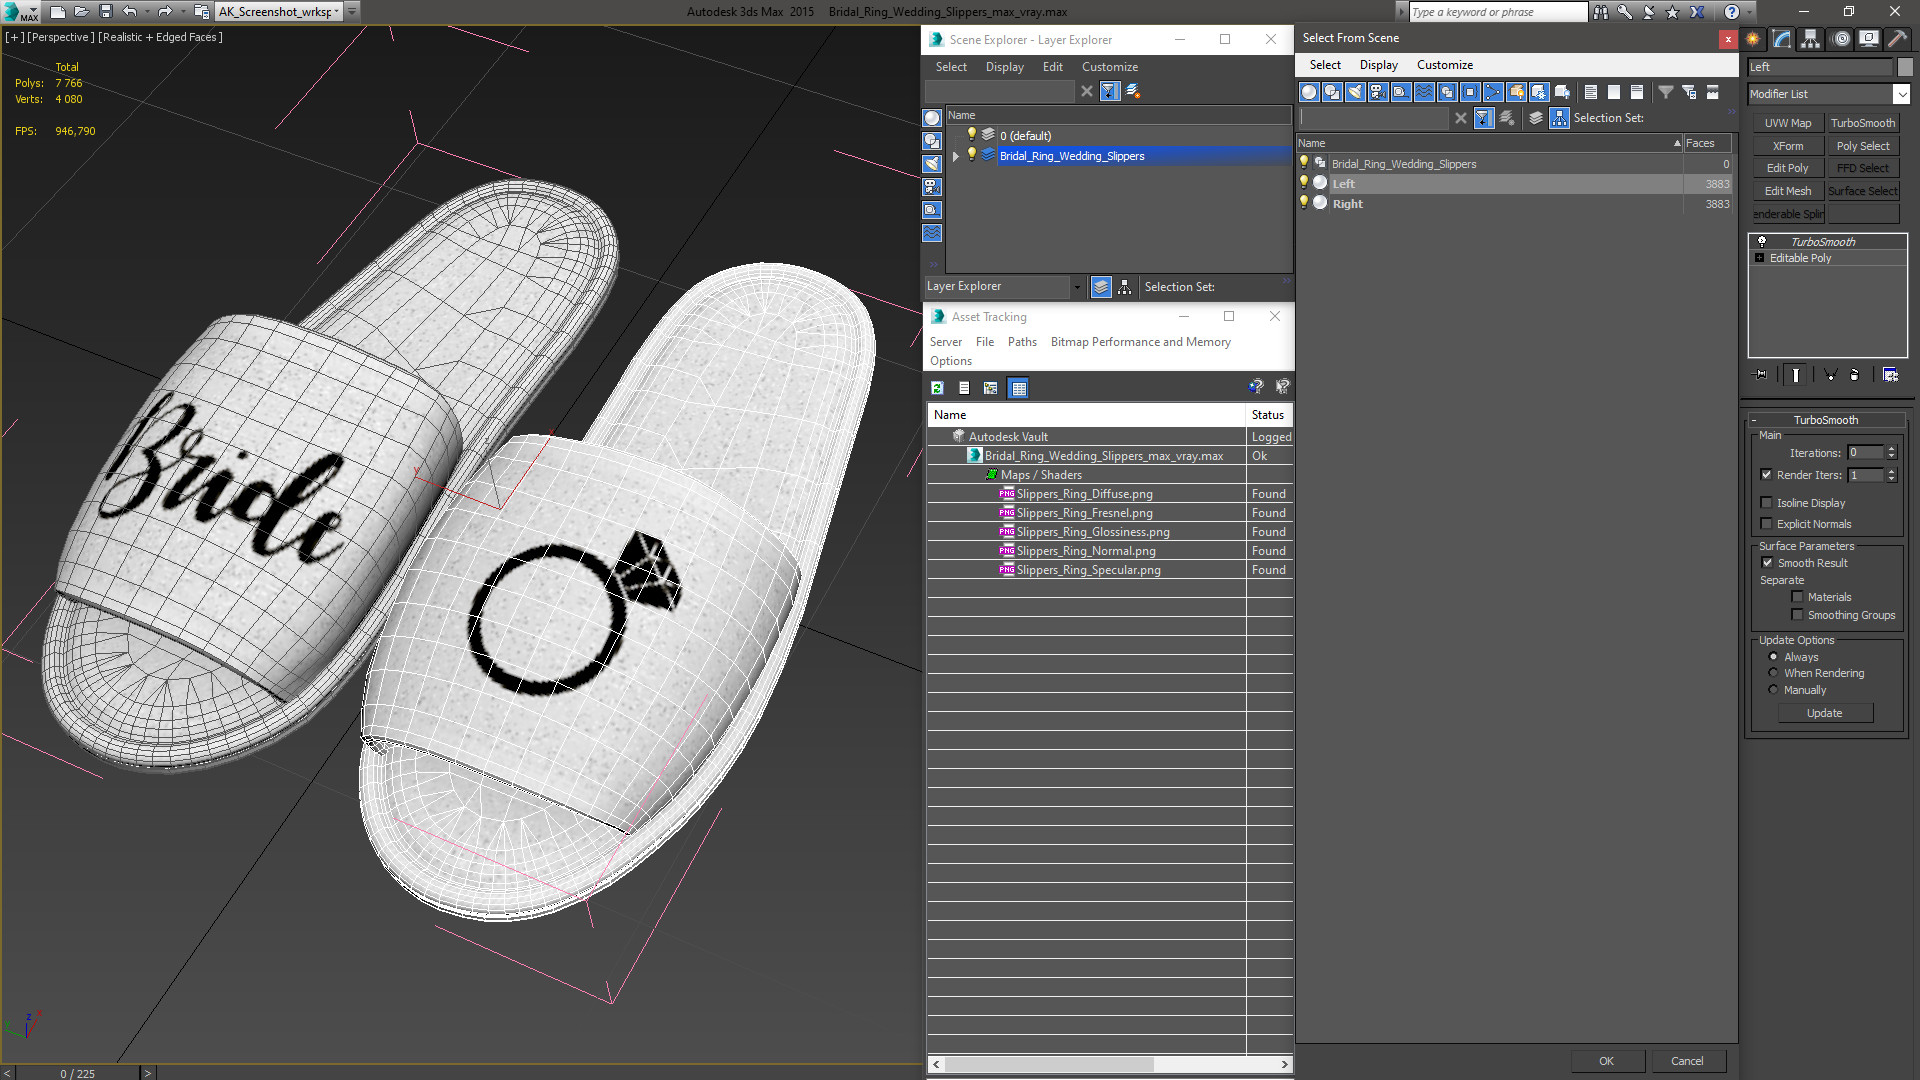Open the Modifier List dropdown
Viewport: 1920px width, 1080px height.
[x=1901, y=94]
